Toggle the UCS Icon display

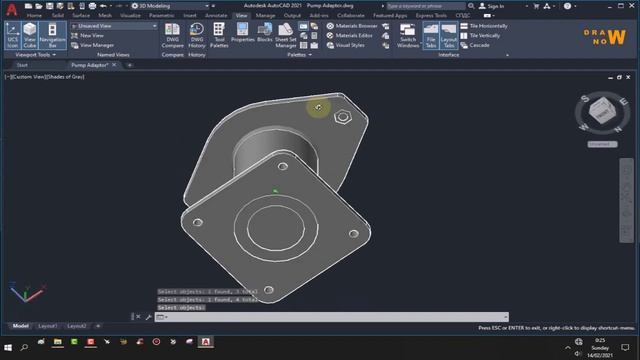[13, 36]
